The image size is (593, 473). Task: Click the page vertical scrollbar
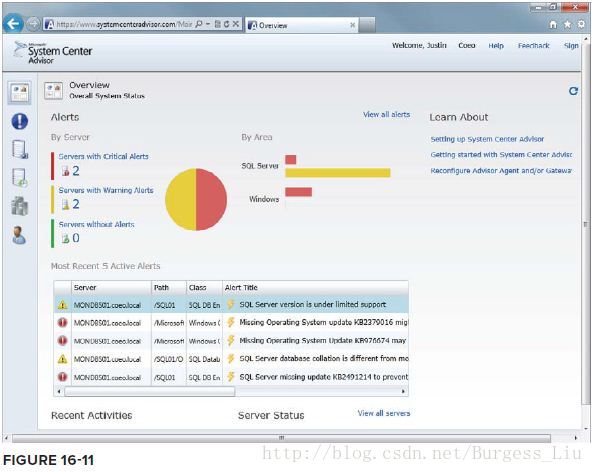click(586, 224)
